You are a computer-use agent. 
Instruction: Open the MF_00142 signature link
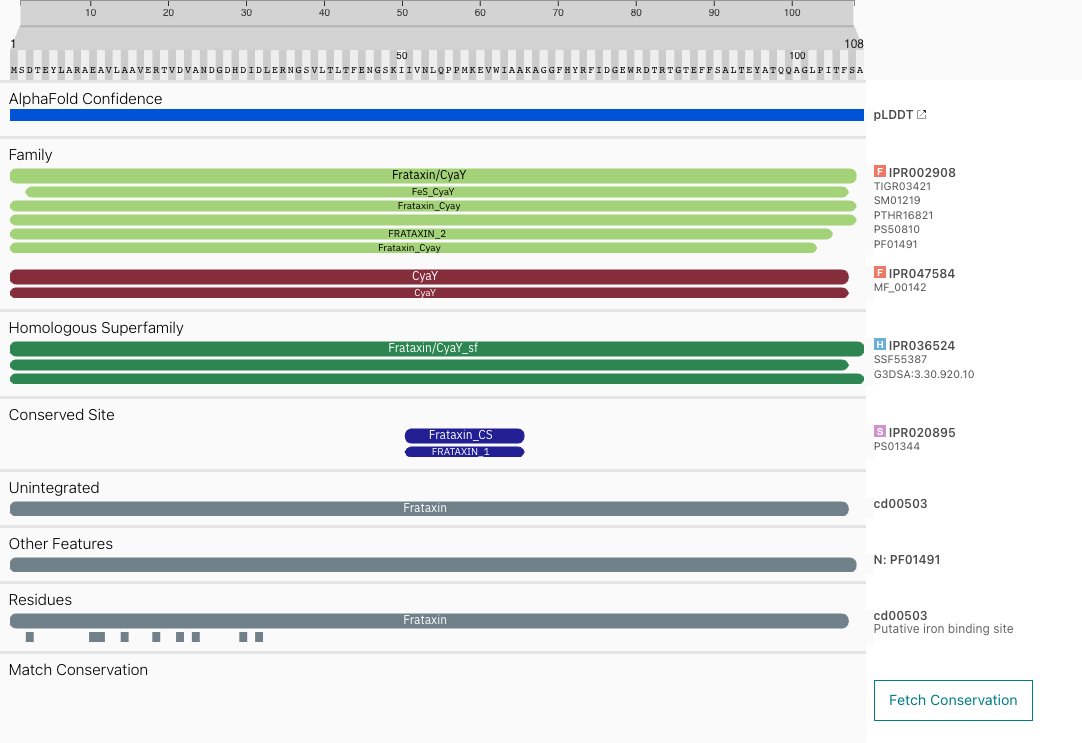click(900, 288)
